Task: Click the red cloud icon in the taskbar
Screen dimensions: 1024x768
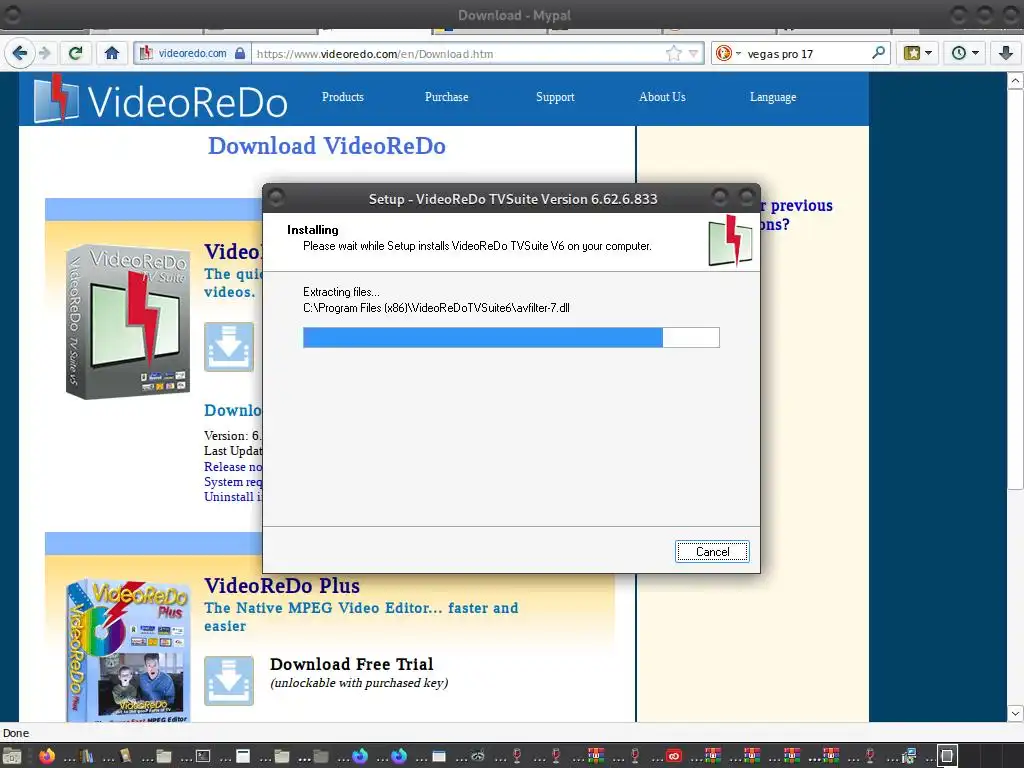Action: coord(673,756)
